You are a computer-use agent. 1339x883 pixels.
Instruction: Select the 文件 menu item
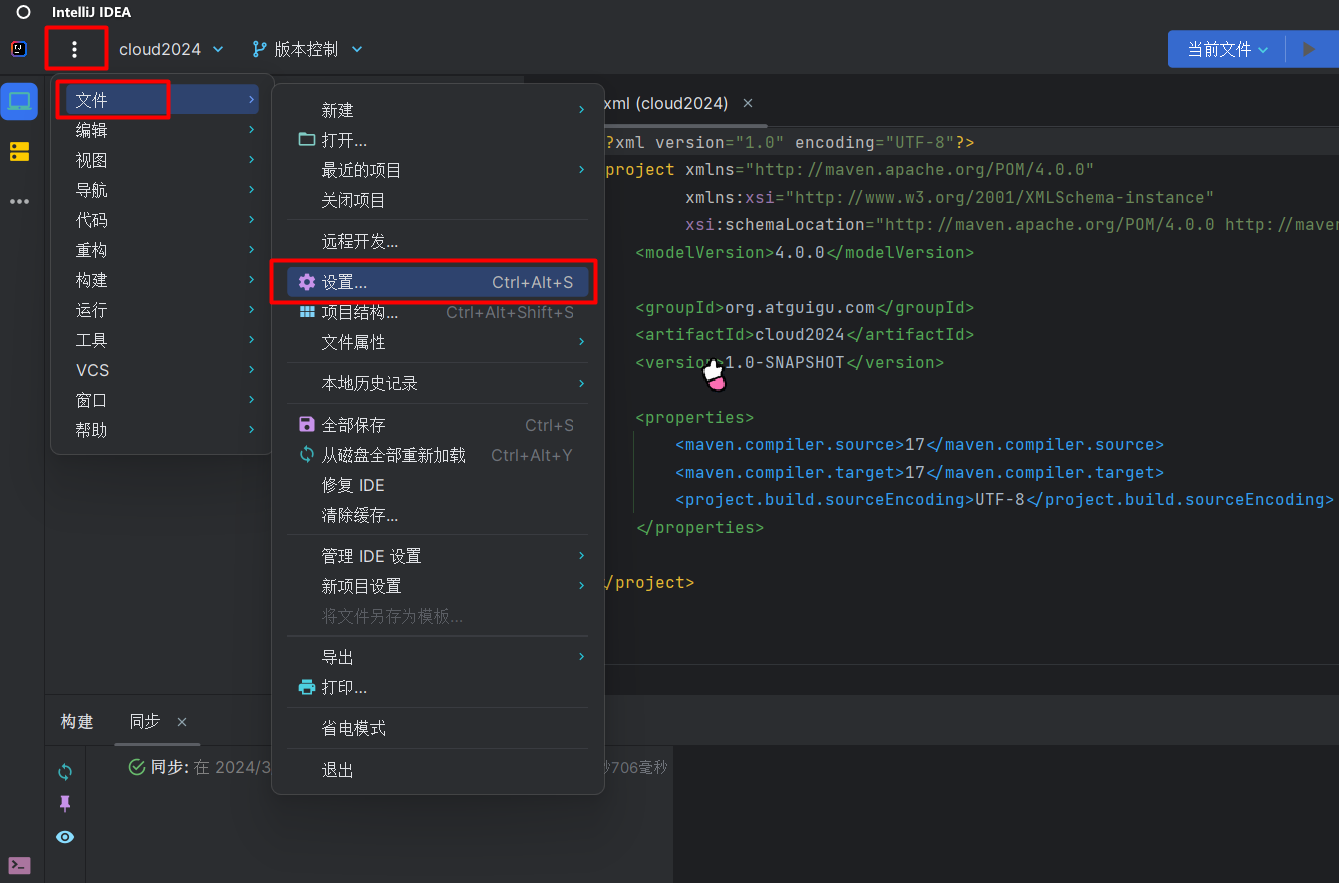162,100
